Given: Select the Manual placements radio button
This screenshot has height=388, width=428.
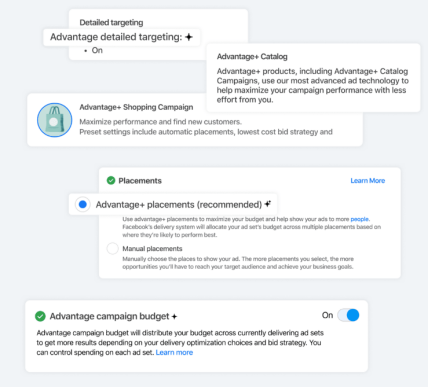Looking at the screenshot, I should (112, 249).
